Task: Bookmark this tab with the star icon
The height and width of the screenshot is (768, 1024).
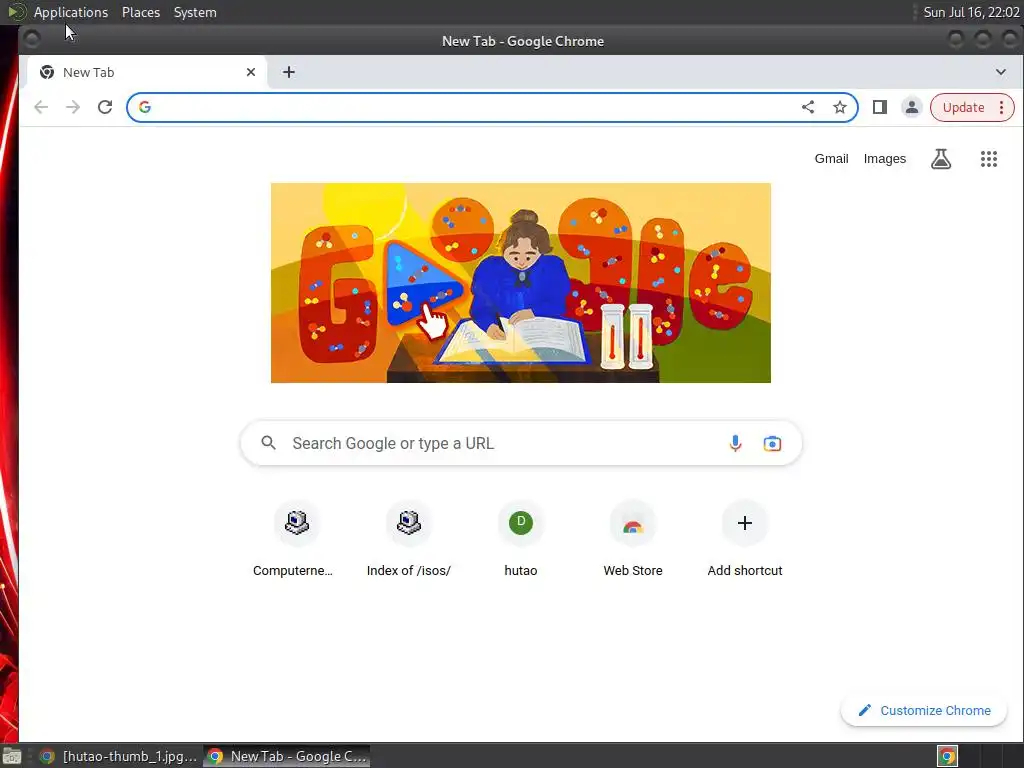Action: point(840,107)
